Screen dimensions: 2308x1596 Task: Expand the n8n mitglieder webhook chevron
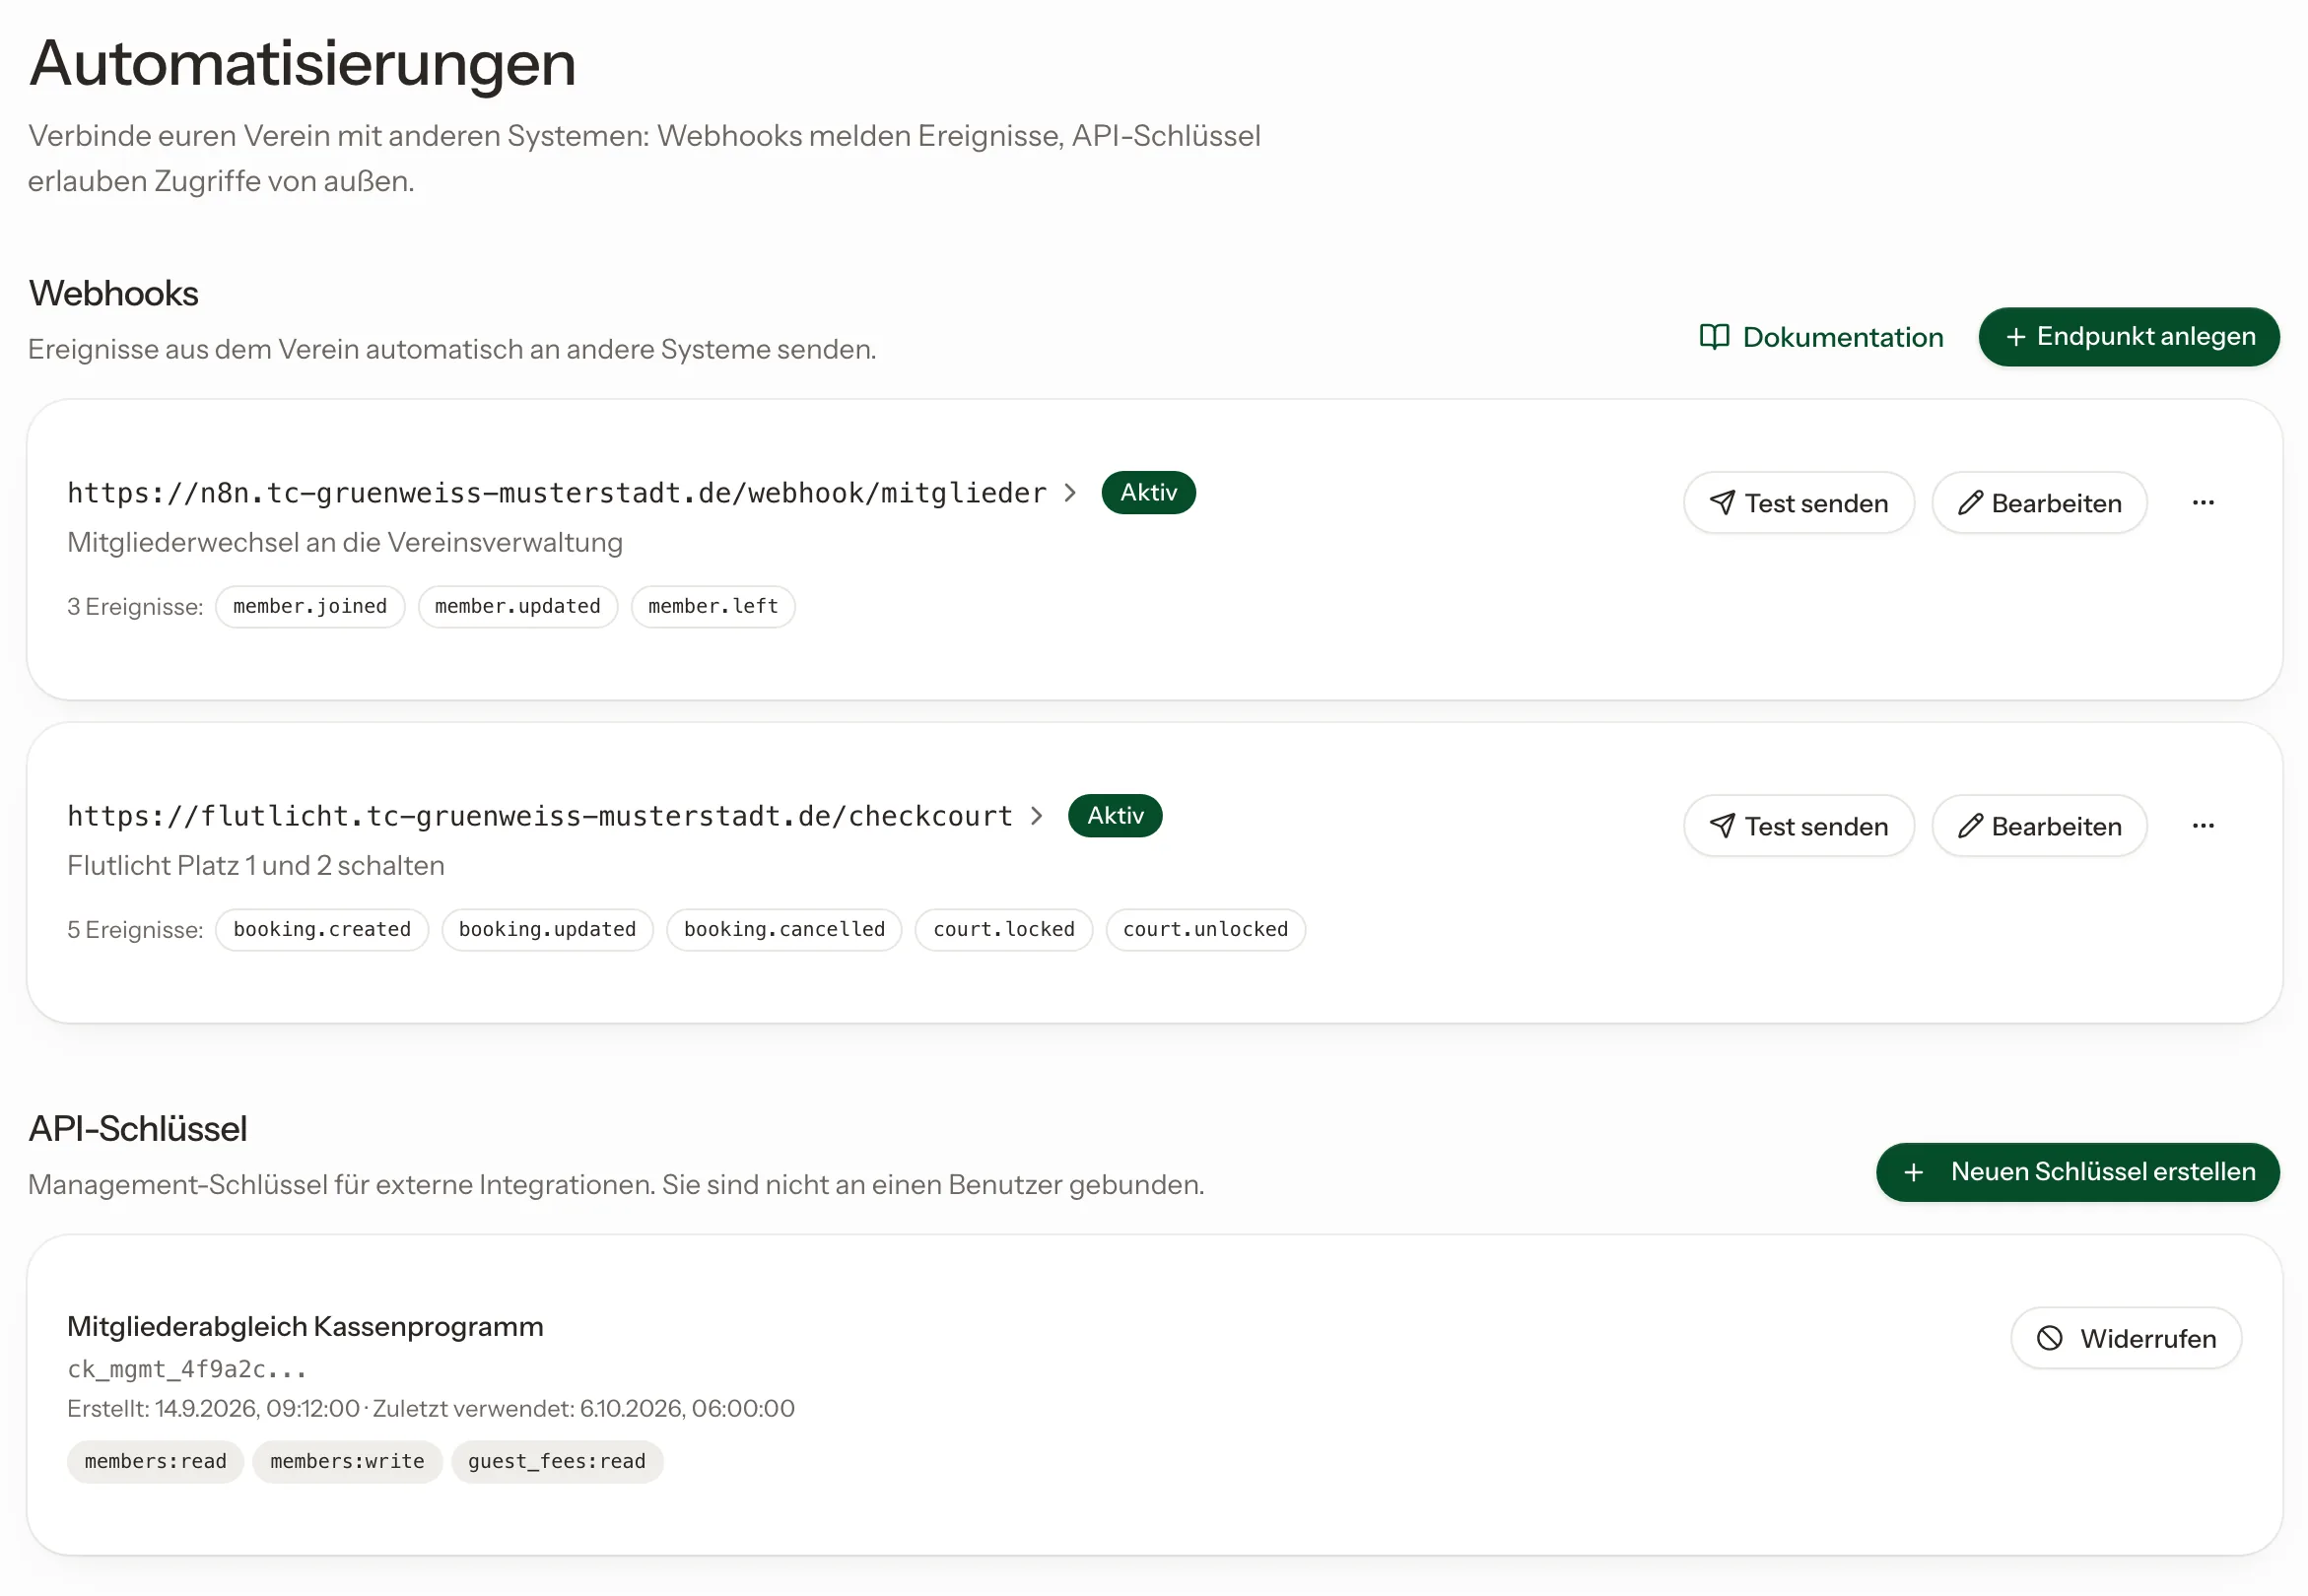[x=1070, y=493]
